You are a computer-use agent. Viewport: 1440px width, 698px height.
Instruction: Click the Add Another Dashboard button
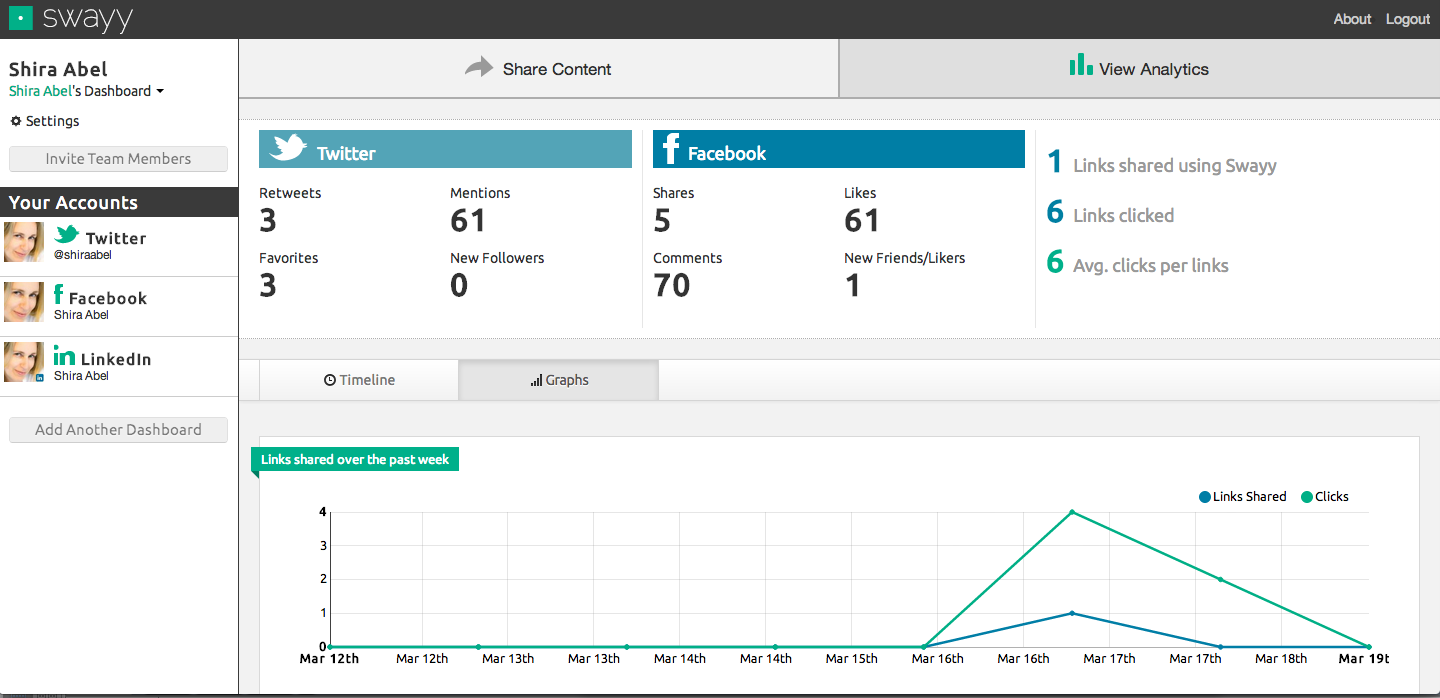[118, 429]
